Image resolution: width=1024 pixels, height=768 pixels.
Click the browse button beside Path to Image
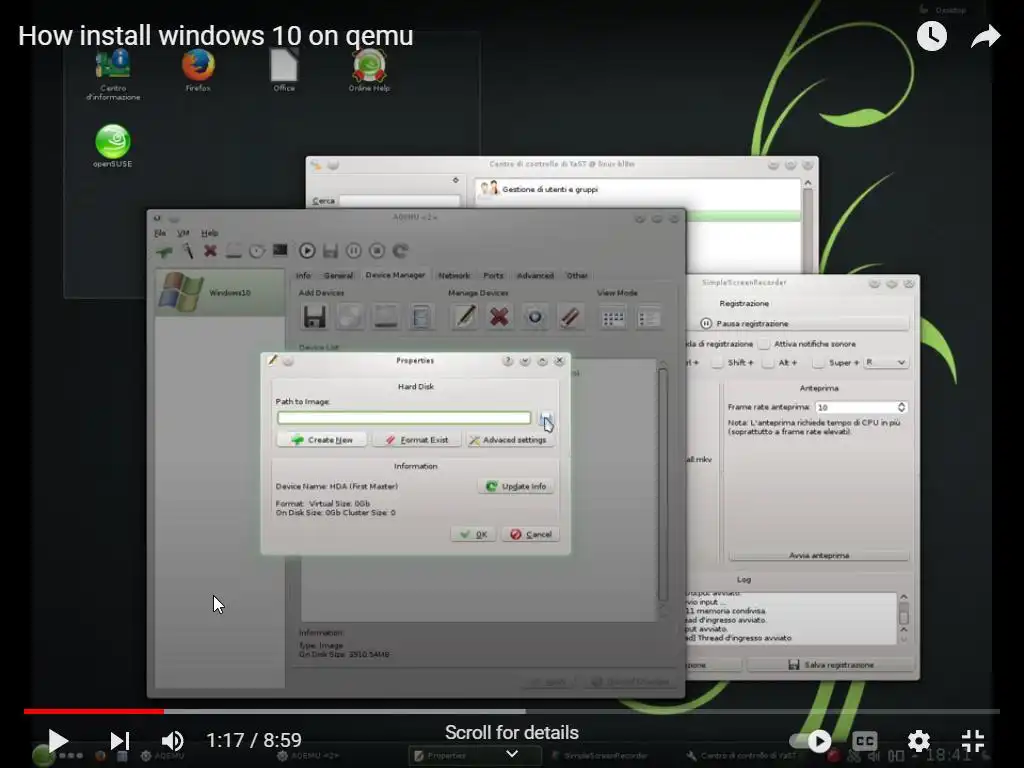[546, 418]
